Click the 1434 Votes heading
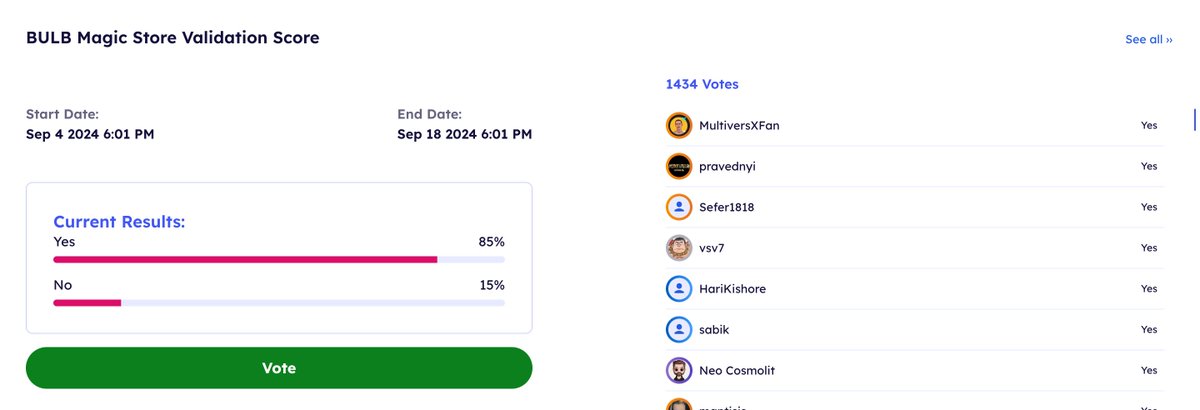1200x410 pixels. point(702,84)
